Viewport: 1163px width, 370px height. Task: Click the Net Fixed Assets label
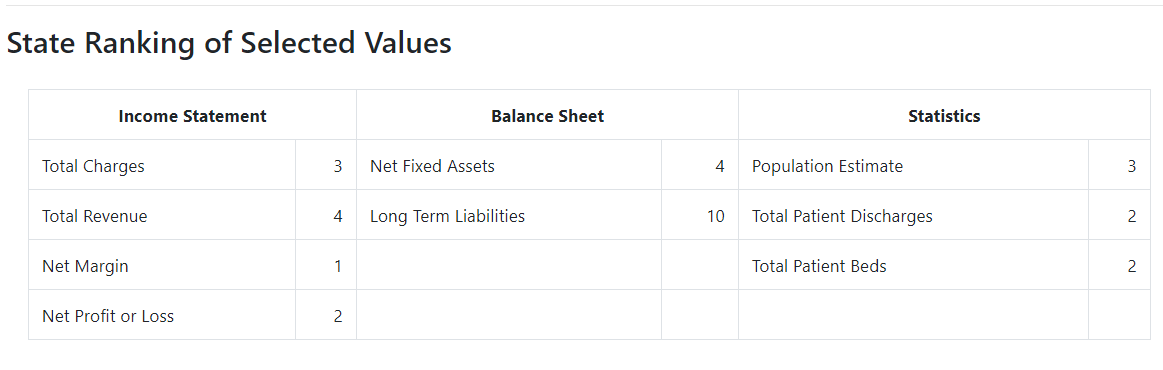pyautogui.click(x=432, y=166)
